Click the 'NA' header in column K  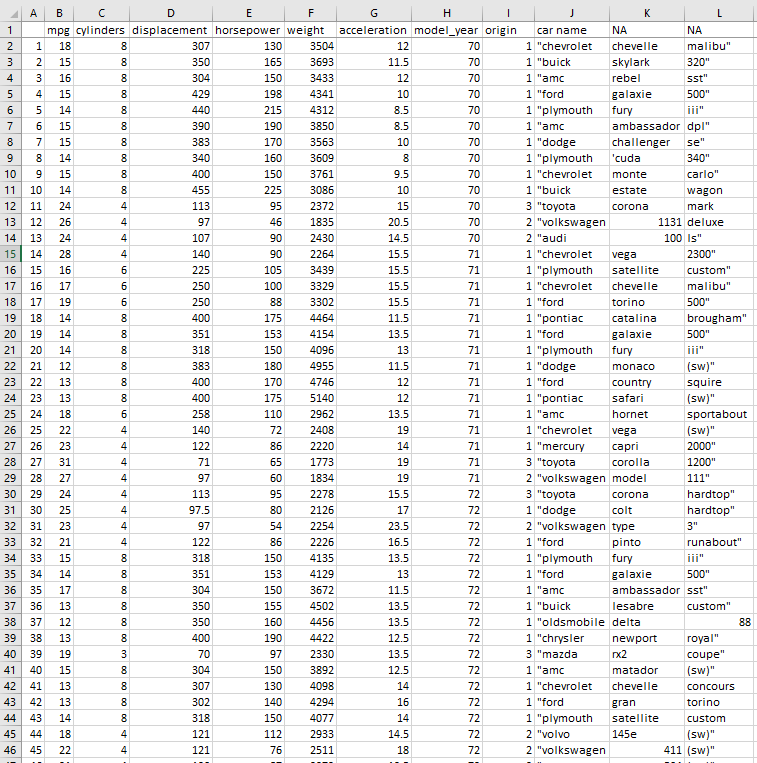point(647,30)
